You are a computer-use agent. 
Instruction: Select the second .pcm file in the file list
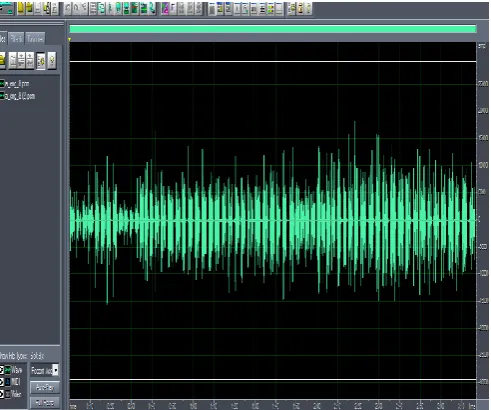click(x=17, y=96)
